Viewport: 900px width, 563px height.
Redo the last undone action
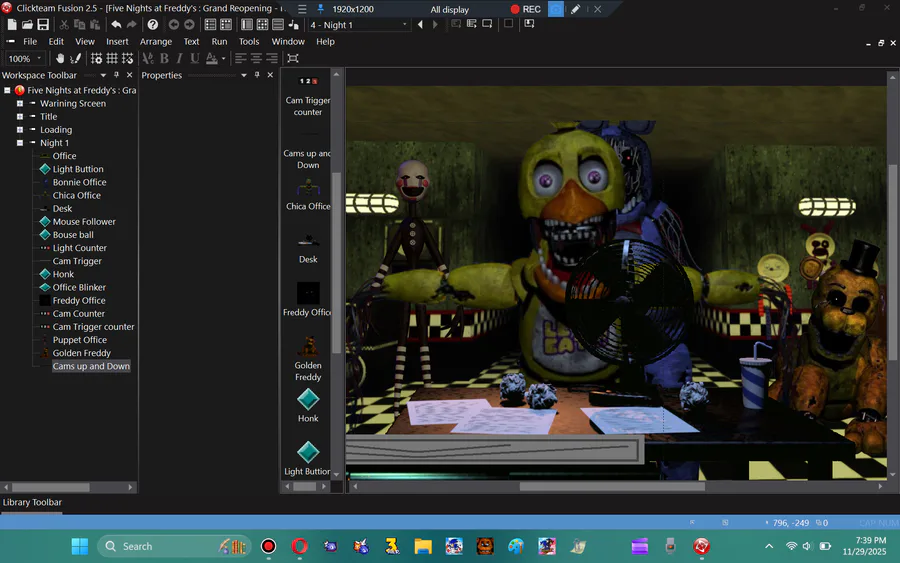pyautogui.click(x=131, y=25)
